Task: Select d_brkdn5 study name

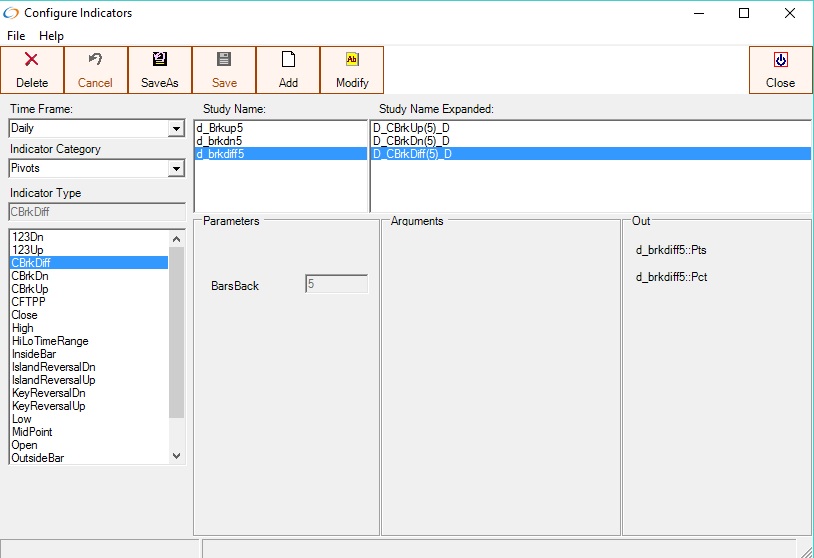Action: click(x=219, y=141)
